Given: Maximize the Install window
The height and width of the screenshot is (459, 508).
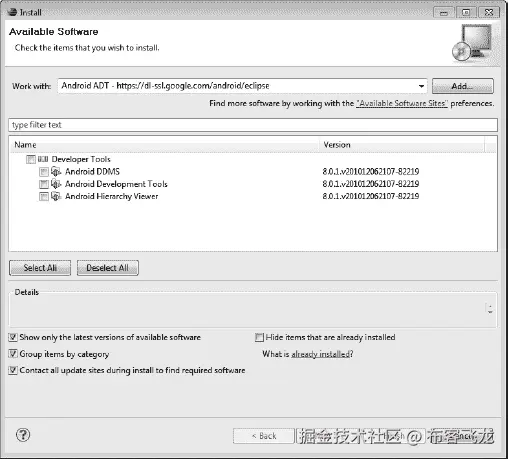Looking at the screenshot, I should tap(466, 13).
